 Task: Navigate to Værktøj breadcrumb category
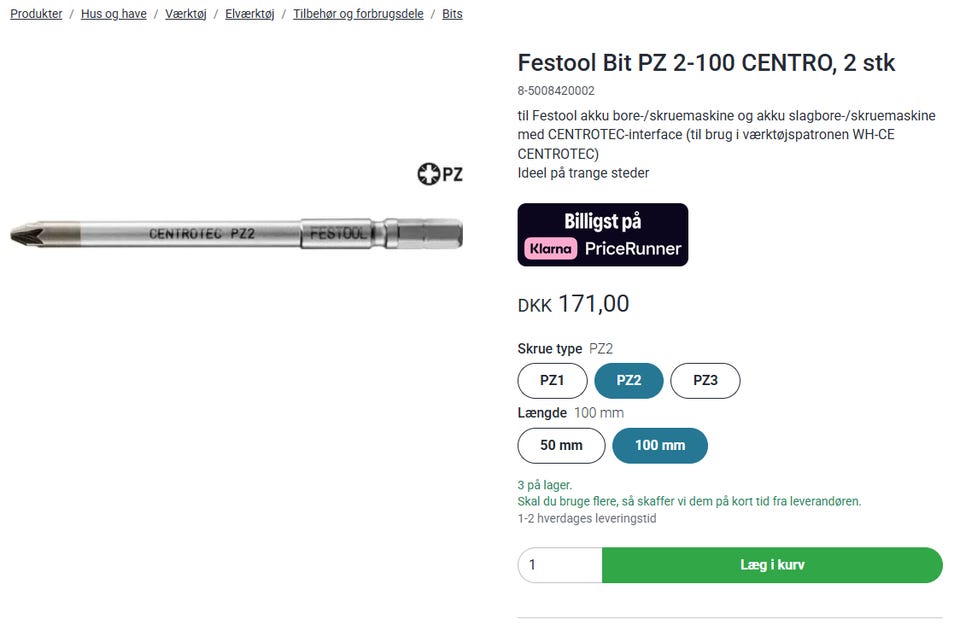point(186,14)
